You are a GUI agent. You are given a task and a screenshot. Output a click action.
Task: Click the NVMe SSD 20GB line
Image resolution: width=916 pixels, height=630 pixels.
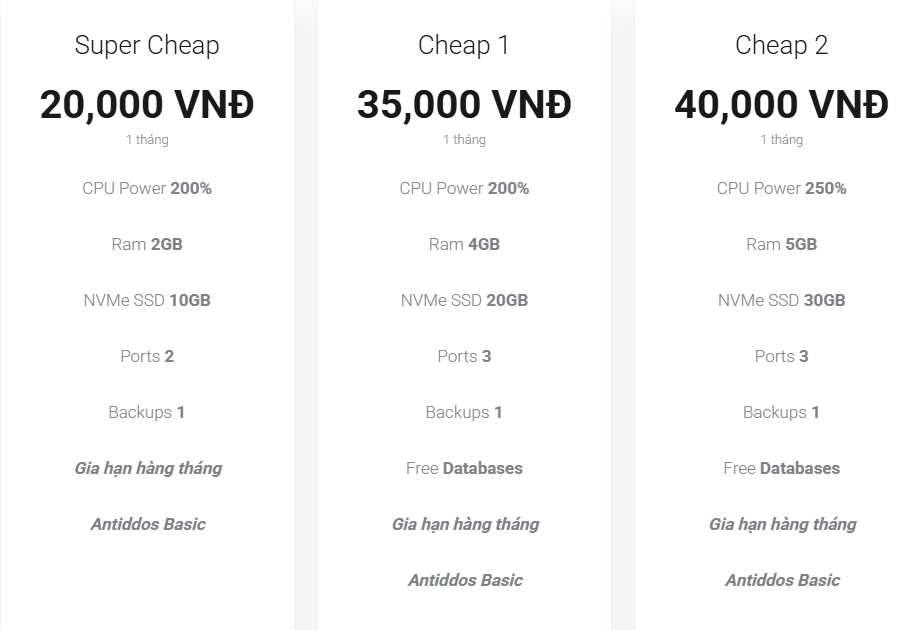pos(464,300)
